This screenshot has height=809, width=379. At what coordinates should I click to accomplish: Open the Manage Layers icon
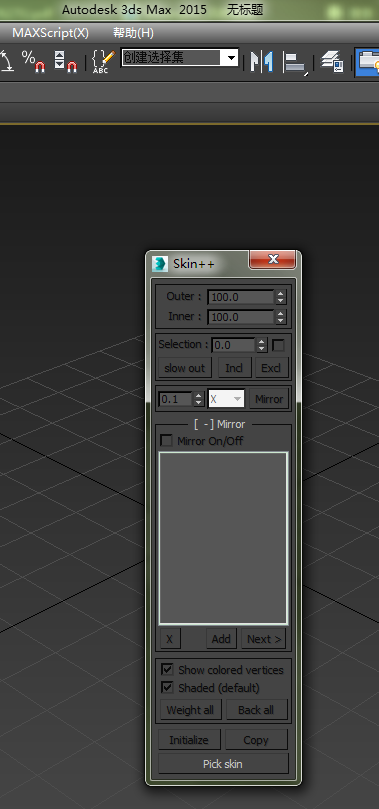(333, 61)
